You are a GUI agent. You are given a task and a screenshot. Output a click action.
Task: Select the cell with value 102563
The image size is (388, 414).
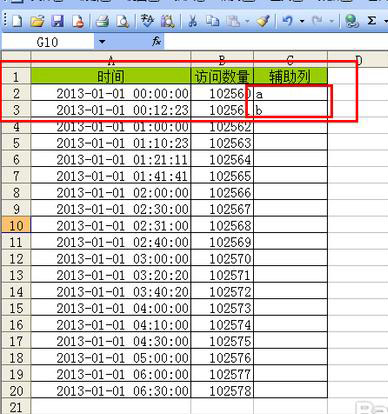pos(222,143)
